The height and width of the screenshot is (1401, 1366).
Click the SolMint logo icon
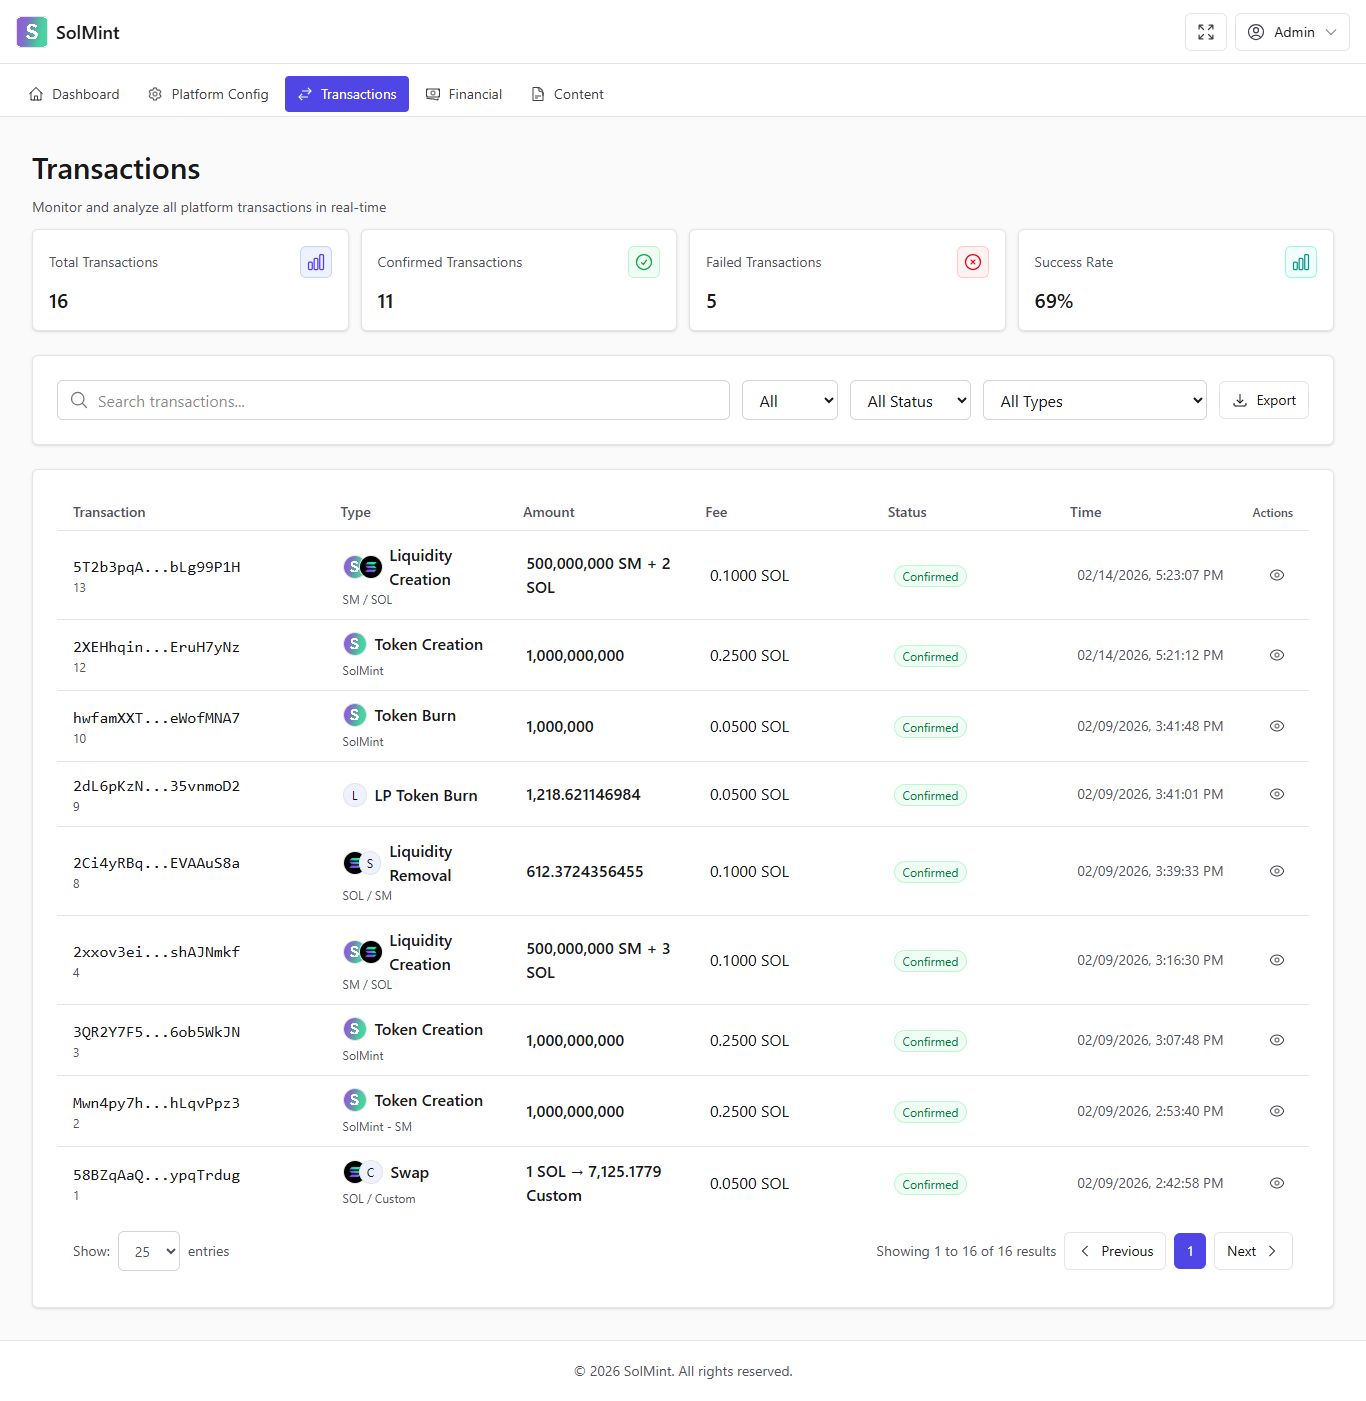click(x=32, y=32)
